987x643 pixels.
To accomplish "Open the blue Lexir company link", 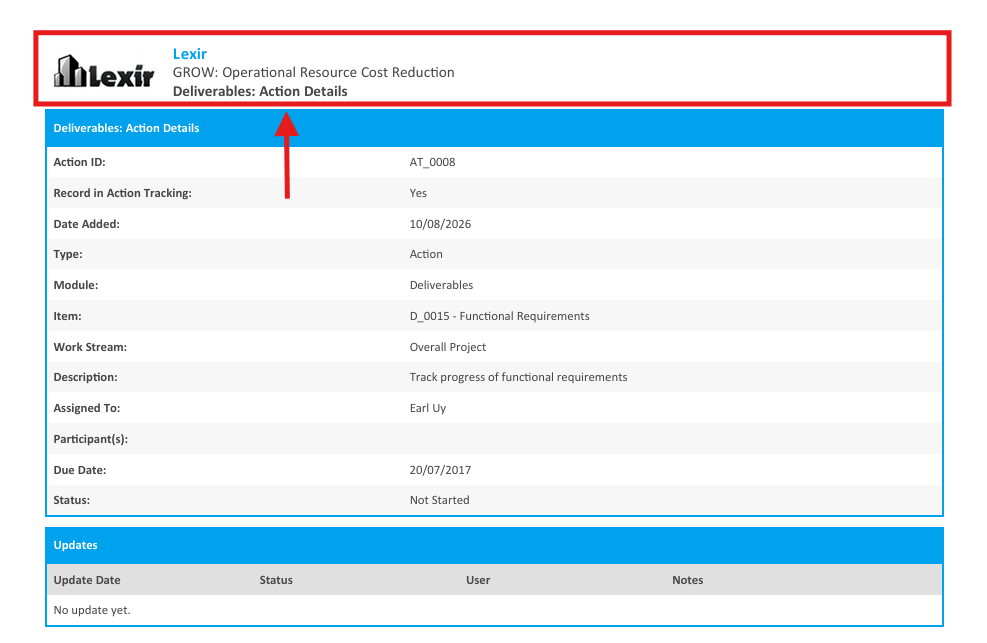I will coord(189,54).
